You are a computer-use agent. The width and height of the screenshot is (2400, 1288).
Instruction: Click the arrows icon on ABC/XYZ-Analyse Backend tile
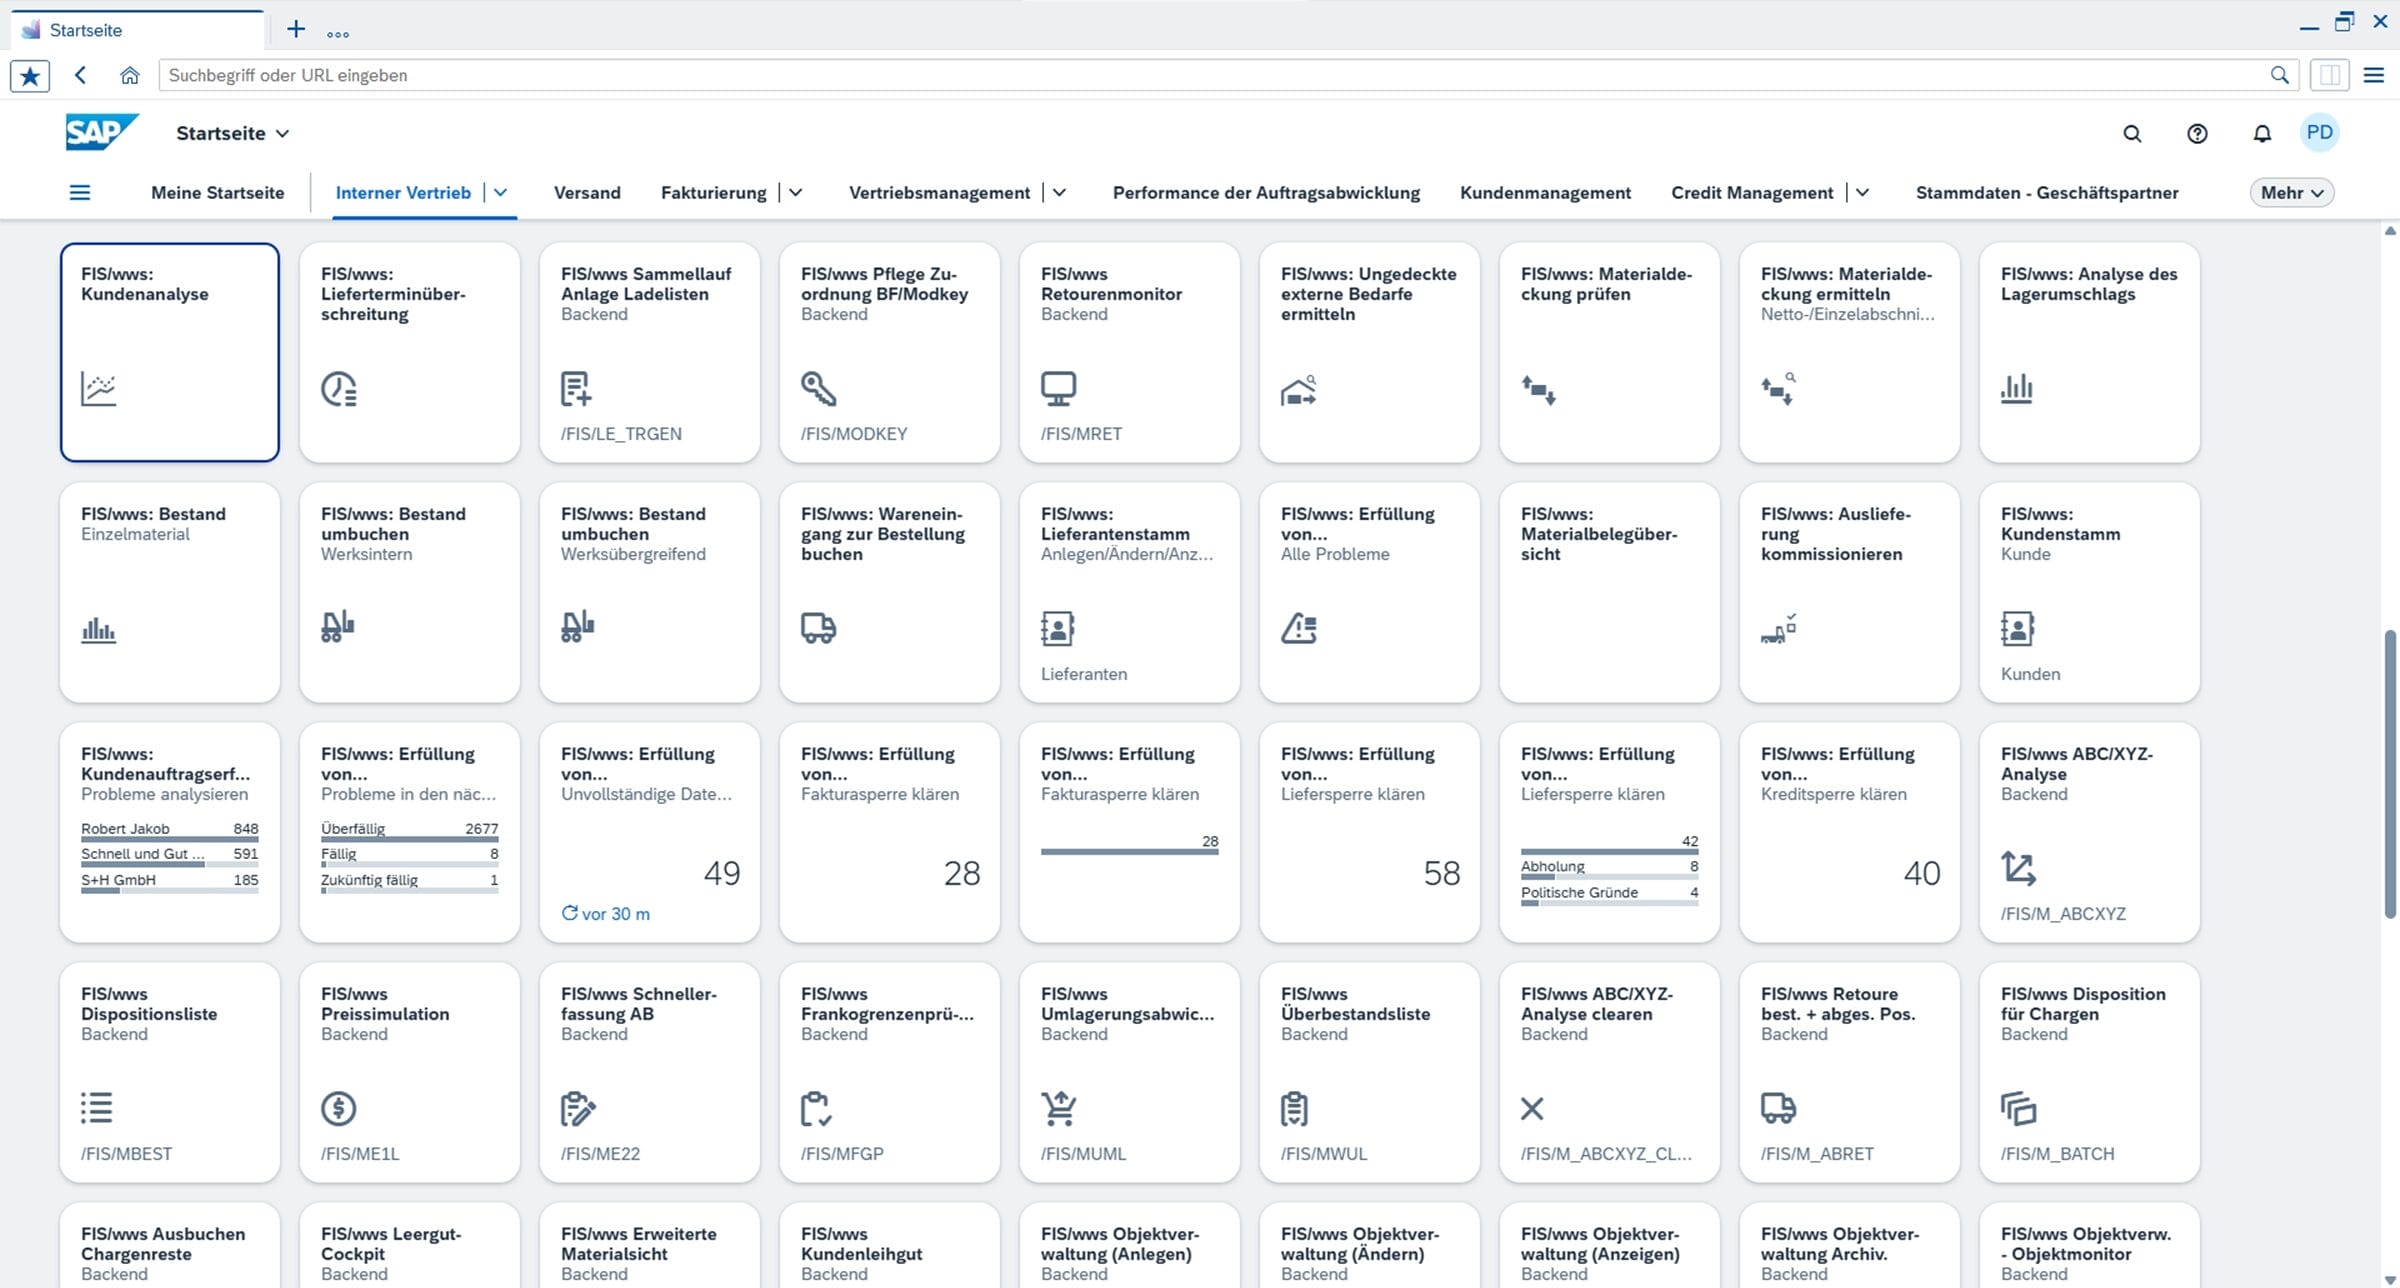[2018, 868]
